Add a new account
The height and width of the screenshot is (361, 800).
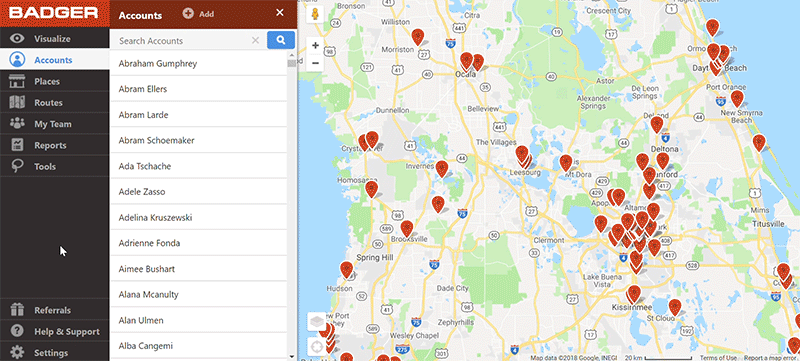point(198,14)
